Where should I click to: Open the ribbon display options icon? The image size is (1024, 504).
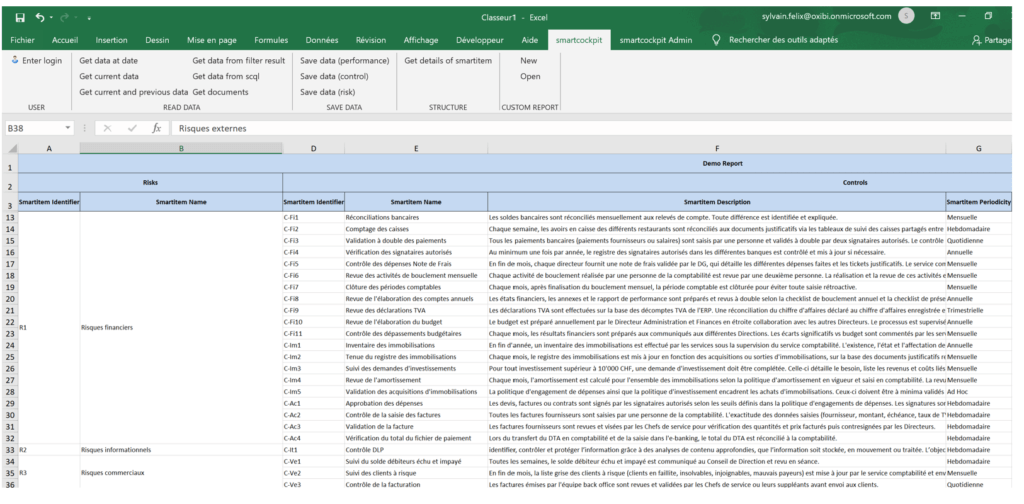(935, 17)
